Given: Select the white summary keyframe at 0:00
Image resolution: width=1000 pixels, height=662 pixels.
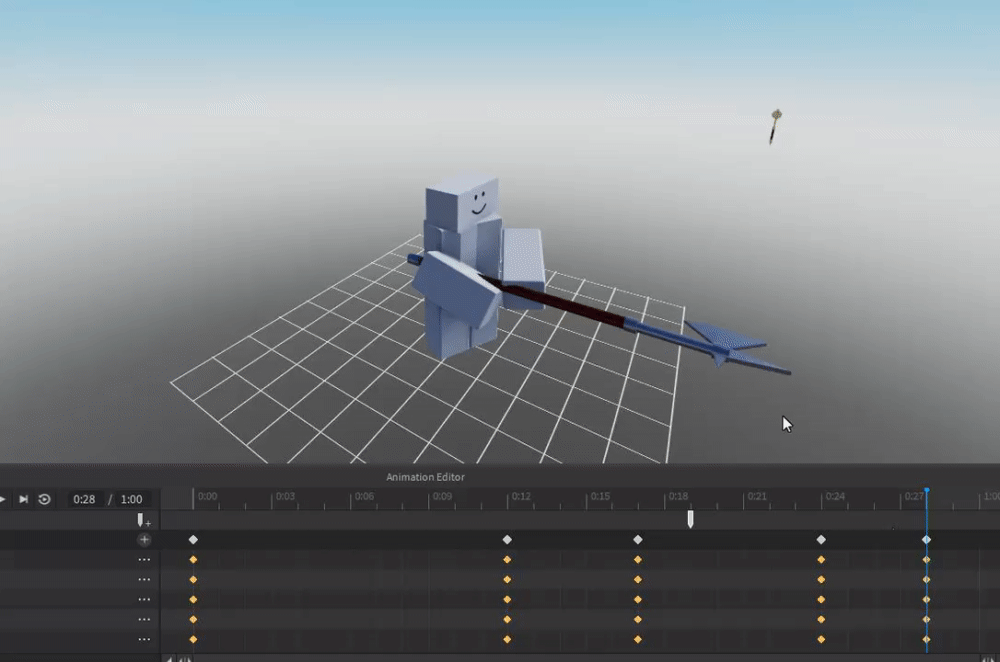Looking at the screenshot, I should (193, 540).
